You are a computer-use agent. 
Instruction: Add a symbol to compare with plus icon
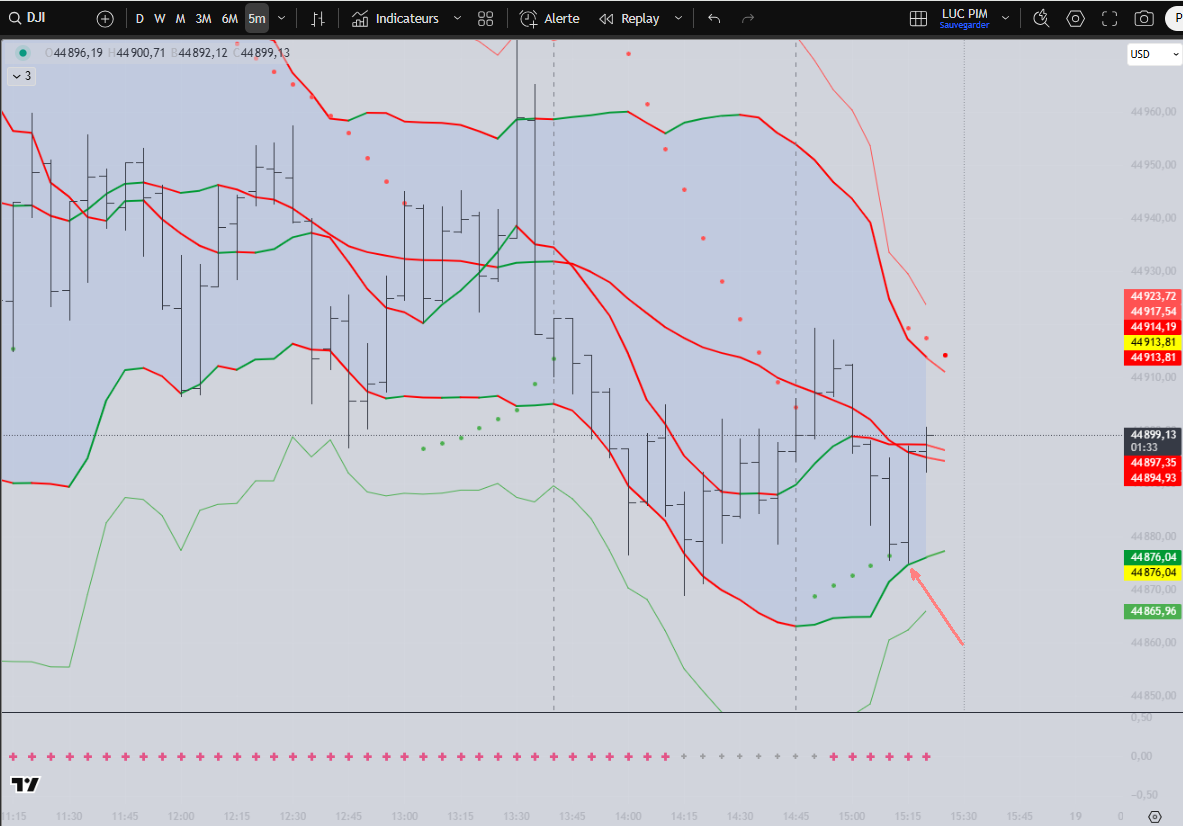coord(105,19)
